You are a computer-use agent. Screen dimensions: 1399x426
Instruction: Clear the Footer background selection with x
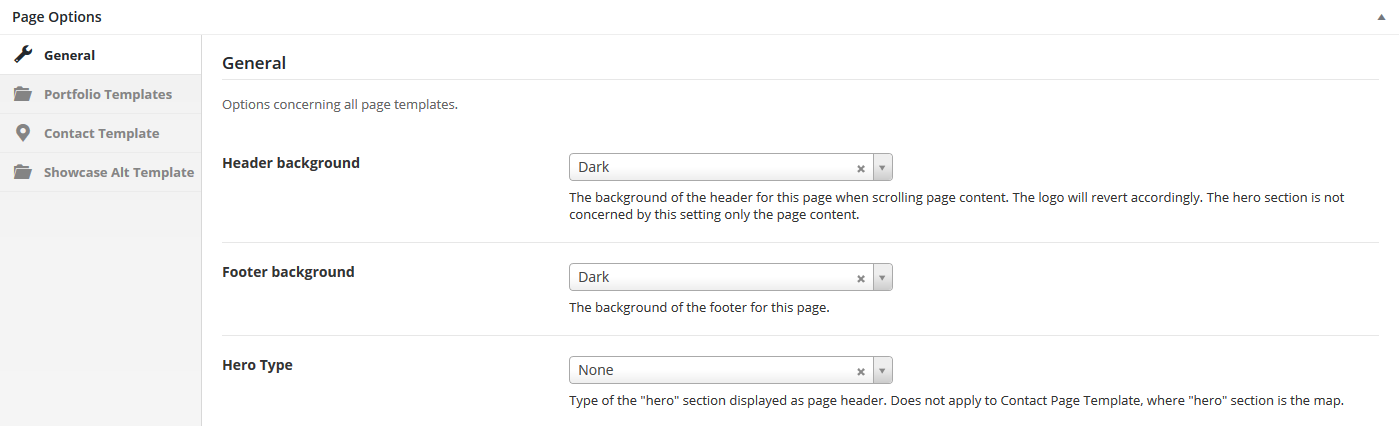(860, 278)
